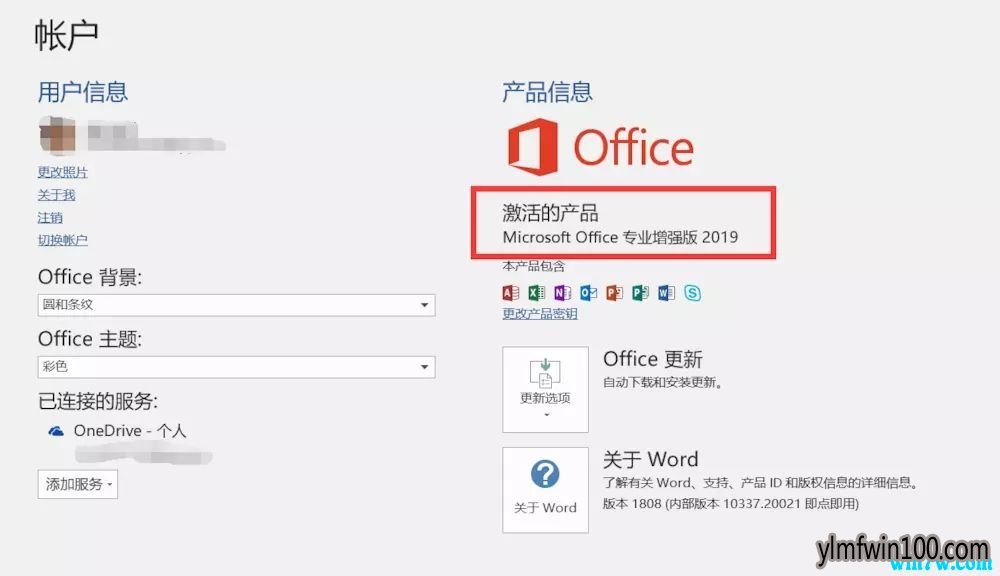Click the 关于 Word button
The width and height of the screenshot is (1000, 576).
click(545, 490)
